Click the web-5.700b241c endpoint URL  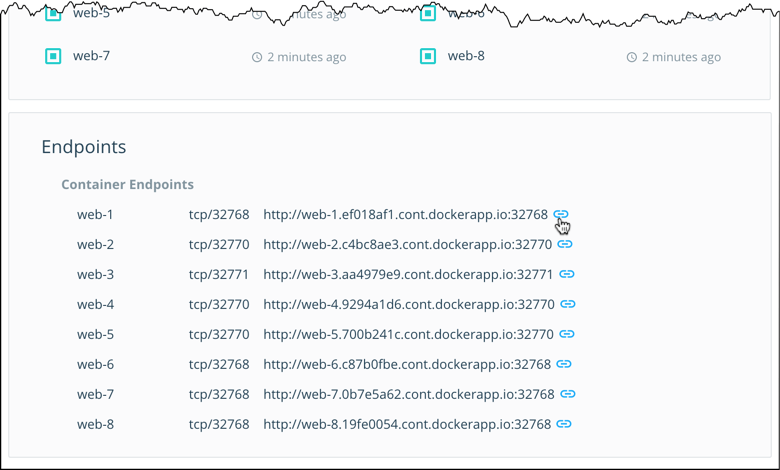(x=408, y=334)
